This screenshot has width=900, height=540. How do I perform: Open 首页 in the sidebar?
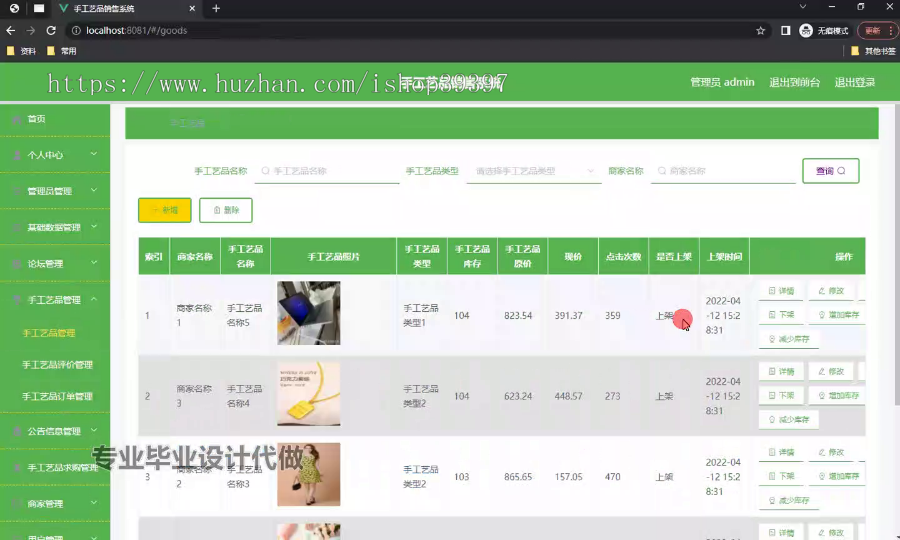pyautogui.click(x=55, y=119)
